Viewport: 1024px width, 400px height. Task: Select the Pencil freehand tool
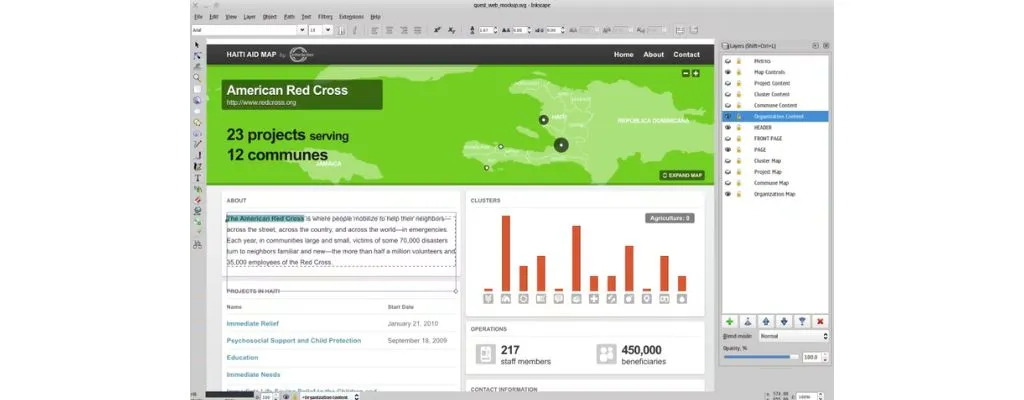(x=197, y=144)
